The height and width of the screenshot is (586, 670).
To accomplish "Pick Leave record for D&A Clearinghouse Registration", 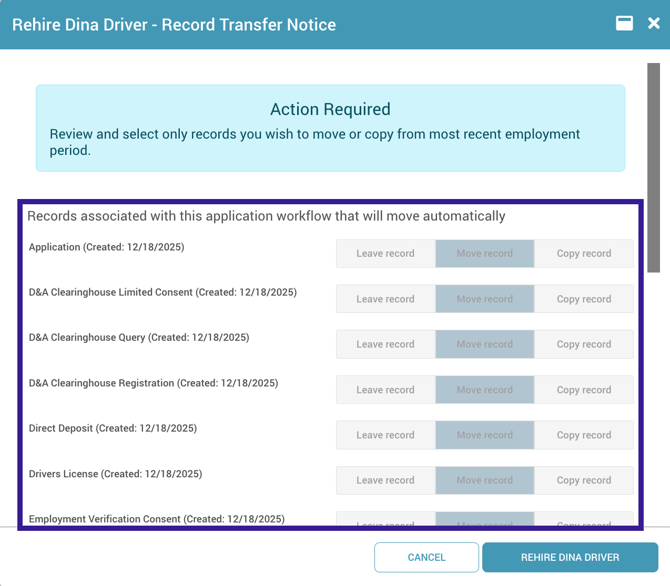I will pos(385,390).
